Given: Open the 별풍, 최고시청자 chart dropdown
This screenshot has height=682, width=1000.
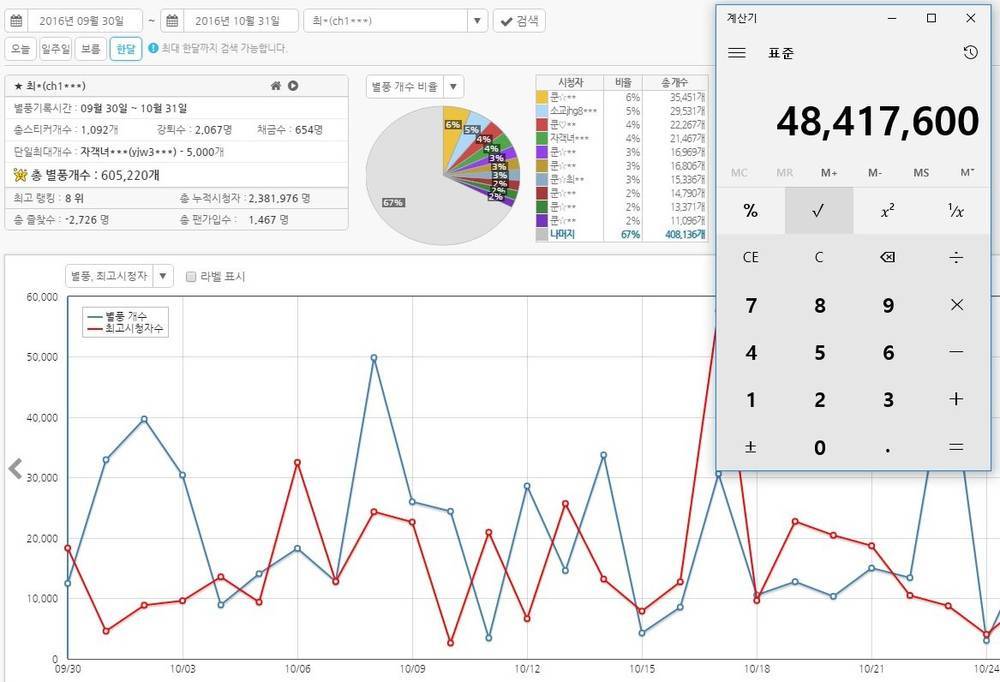Looking at the screenshot, I should click(x=163, y=276).
